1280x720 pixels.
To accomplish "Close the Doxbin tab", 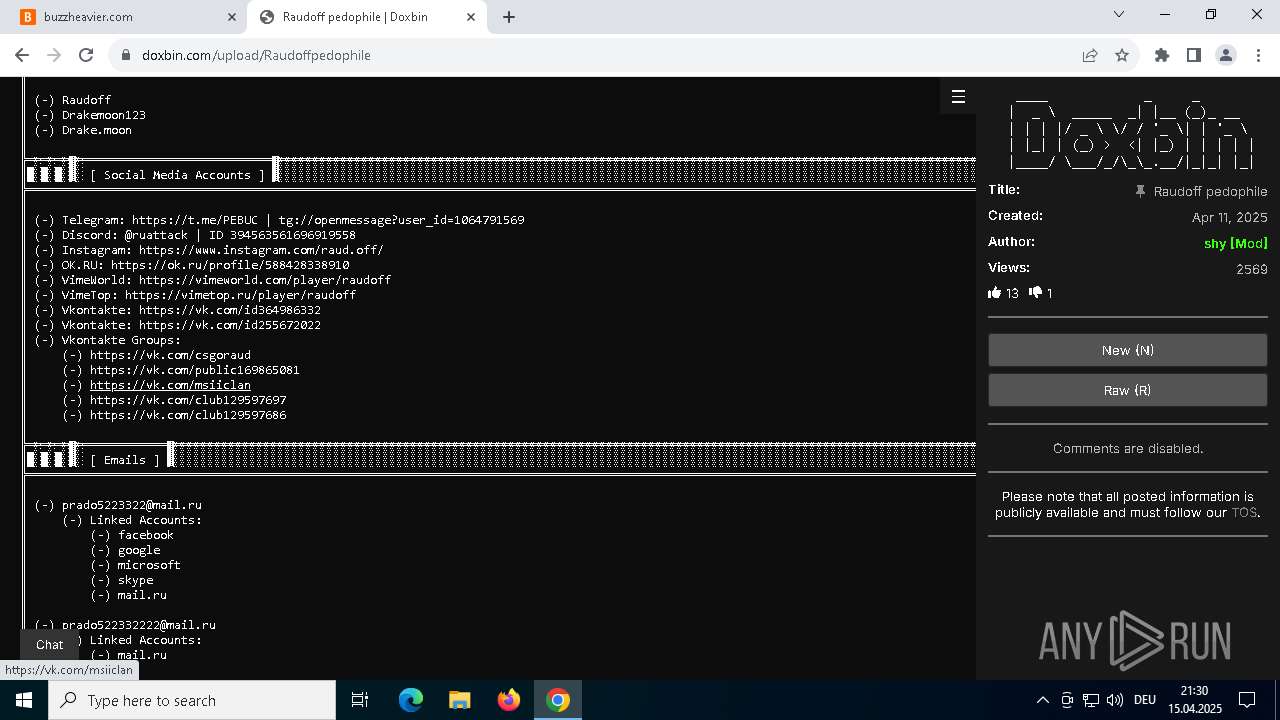I will click(472, 17).
